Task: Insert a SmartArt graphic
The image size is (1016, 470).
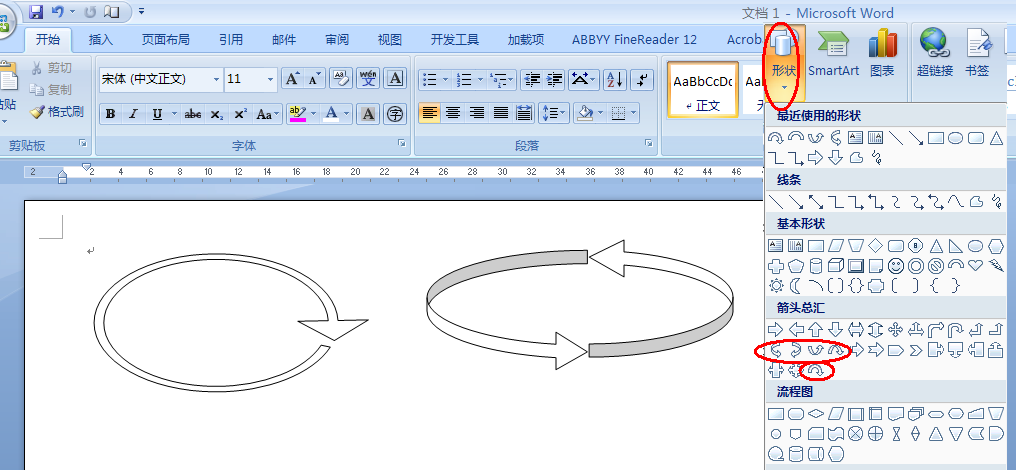Action: click(x=833, y=54)
